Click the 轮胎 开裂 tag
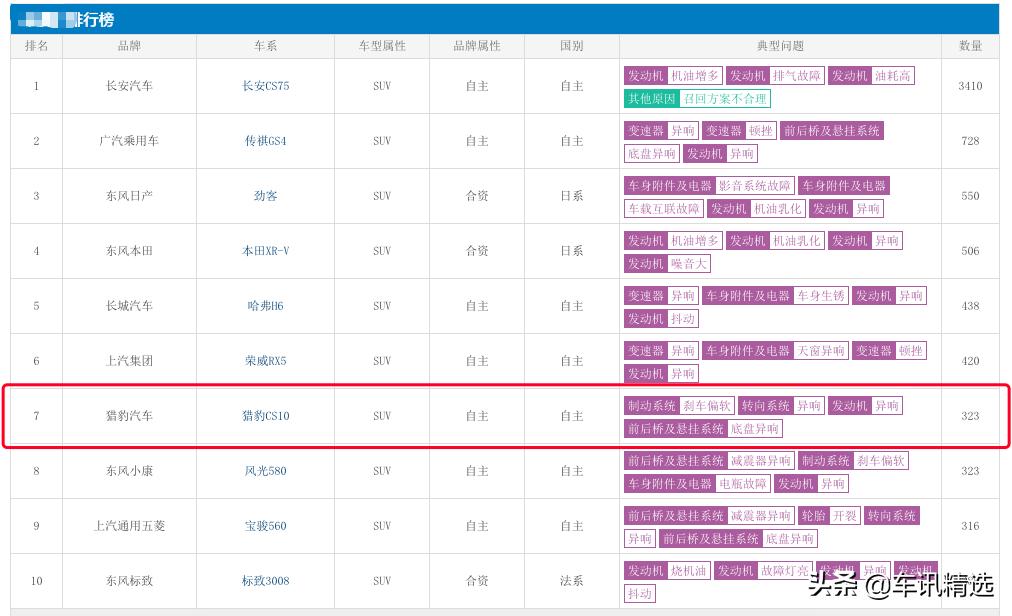The width and height of the screenshot is (1012, 616). pyautogui.click(x=829, y=515)
